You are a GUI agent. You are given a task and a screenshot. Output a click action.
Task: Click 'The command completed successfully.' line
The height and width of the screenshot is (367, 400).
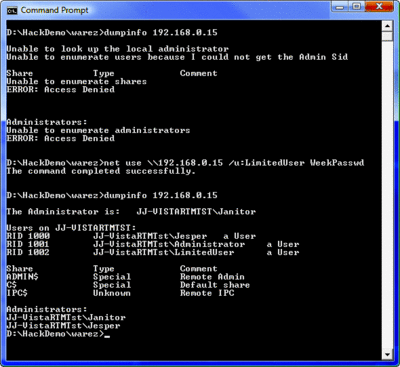(x=101, y=171)
